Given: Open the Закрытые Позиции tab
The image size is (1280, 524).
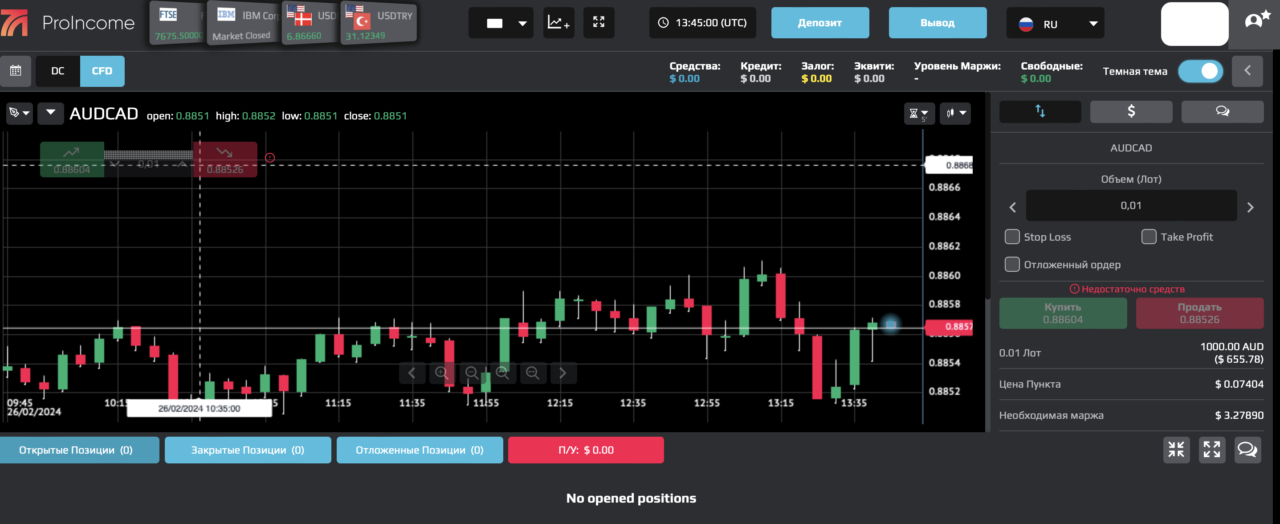Looking at the screenshot, I should pyautogui.click(x=247, y=450).
